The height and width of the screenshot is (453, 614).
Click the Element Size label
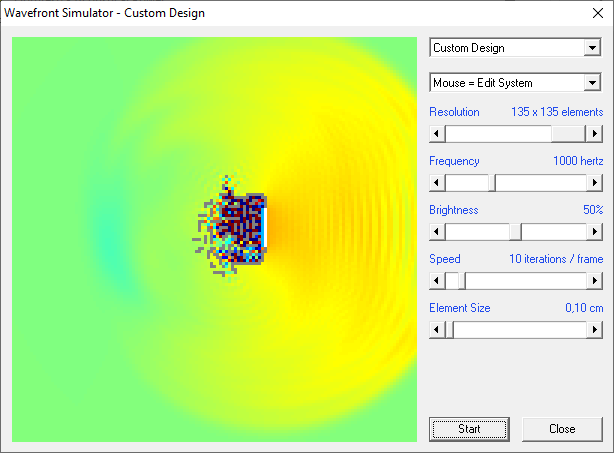tap(460, 308)
